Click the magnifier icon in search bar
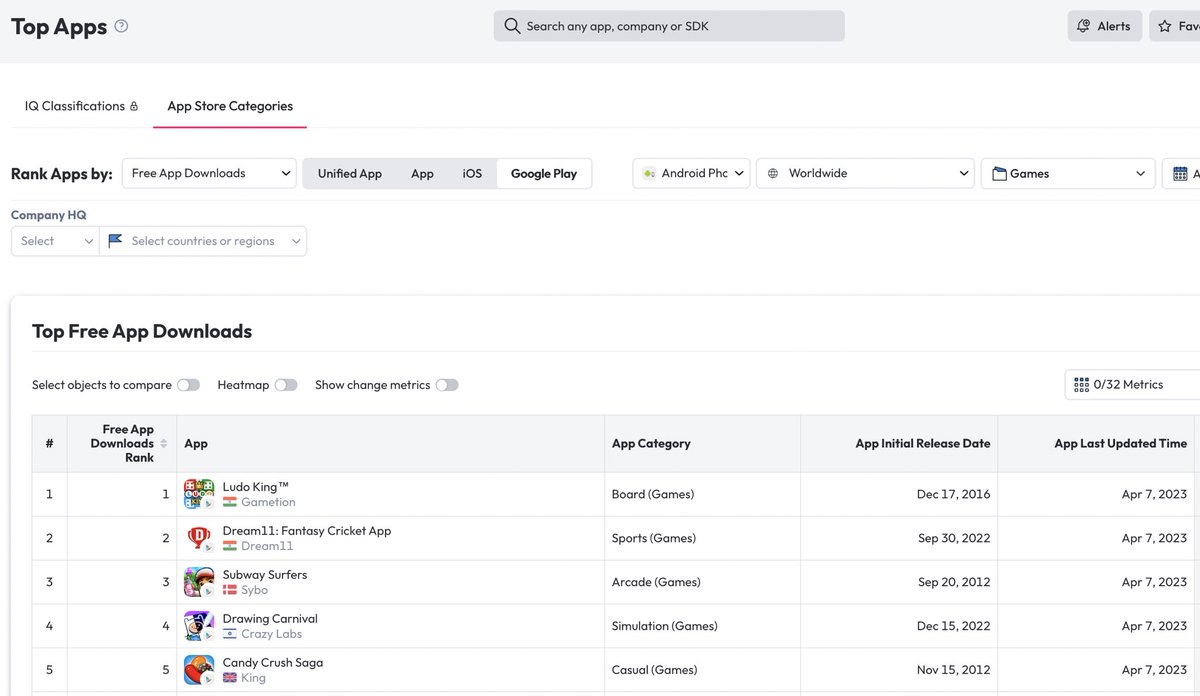This screenshot has height=696, width=1200. coord(512,26)
